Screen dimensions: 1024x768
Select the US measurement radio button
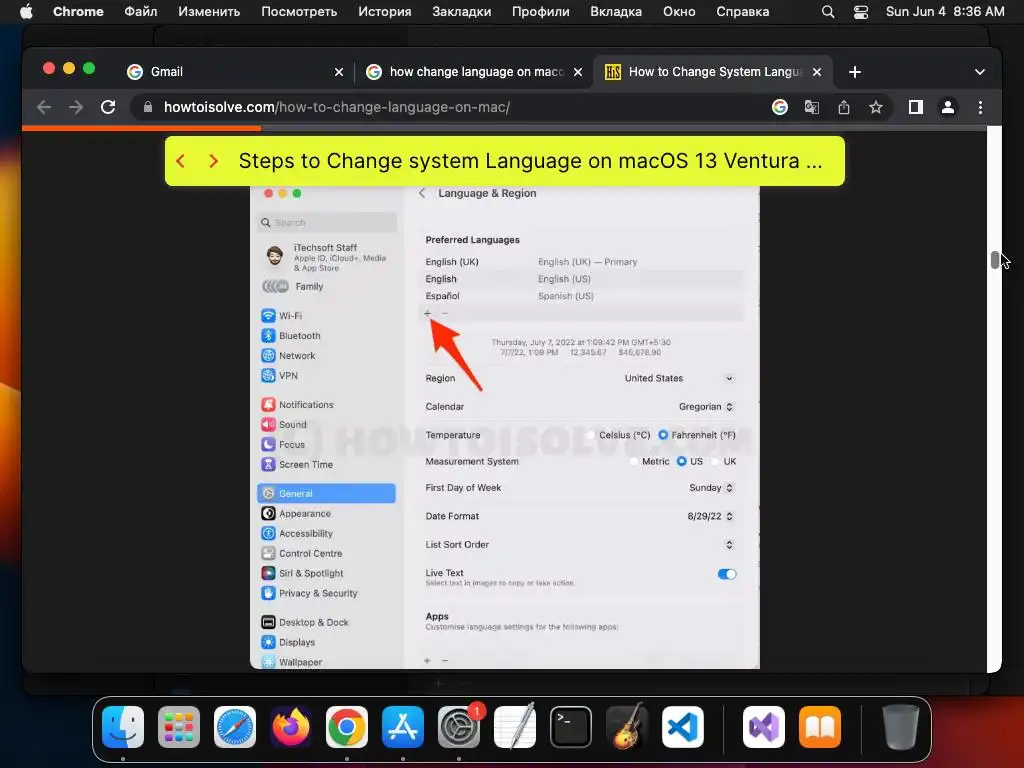pos(681,461)
